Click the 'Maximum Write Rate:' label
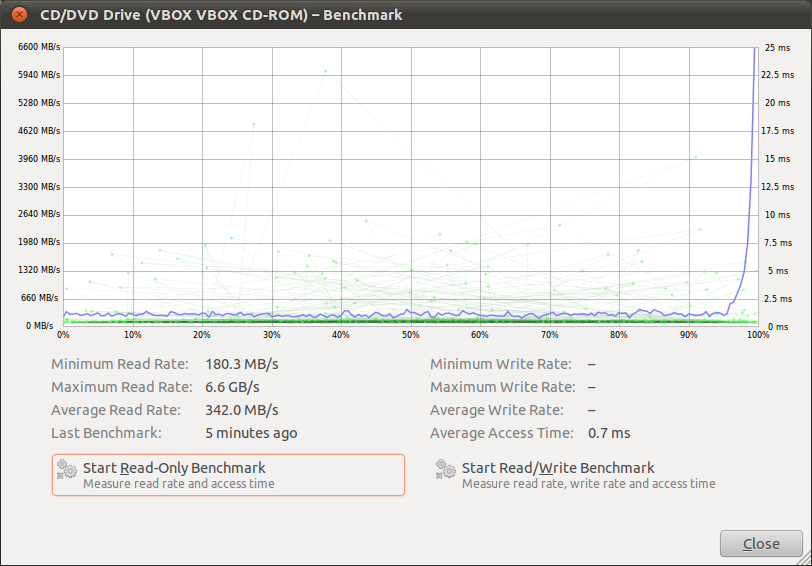 pos(503,387)
